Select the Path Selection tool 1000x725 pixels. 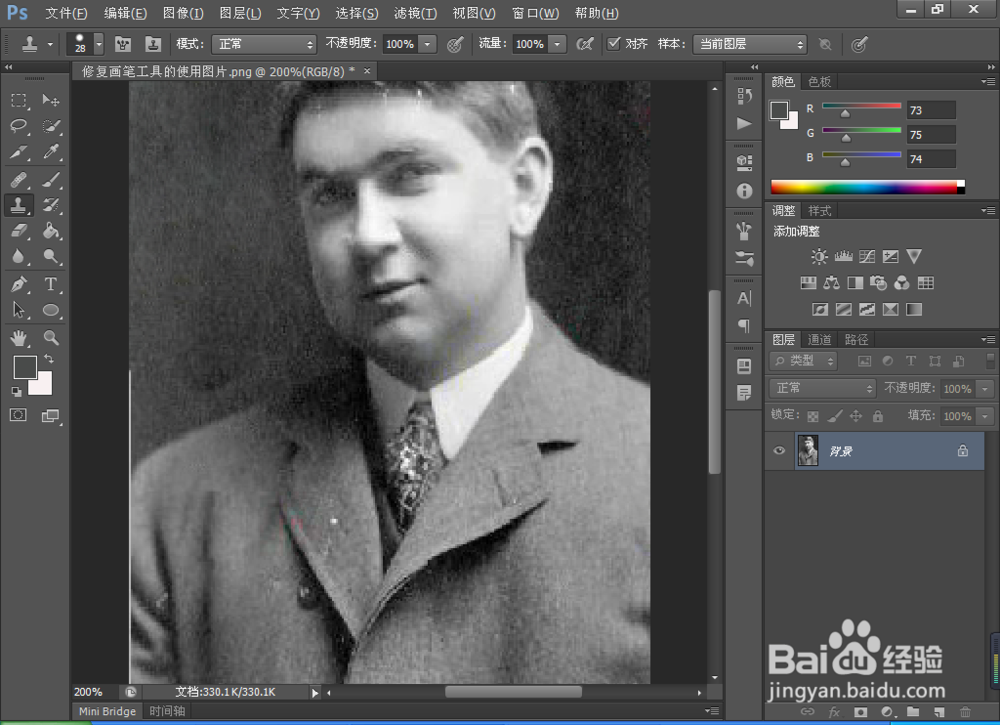tap(18, 310)
